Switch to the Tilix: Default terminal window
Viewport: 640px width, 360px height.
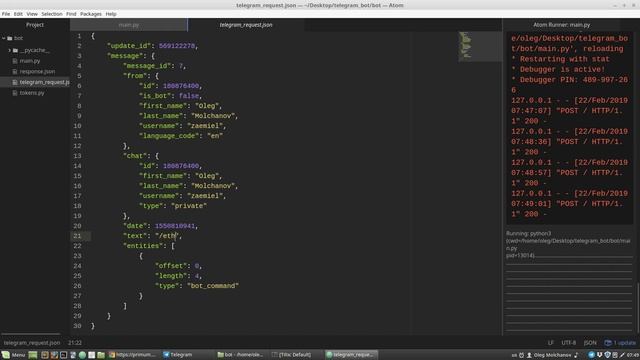pos(297,355)
